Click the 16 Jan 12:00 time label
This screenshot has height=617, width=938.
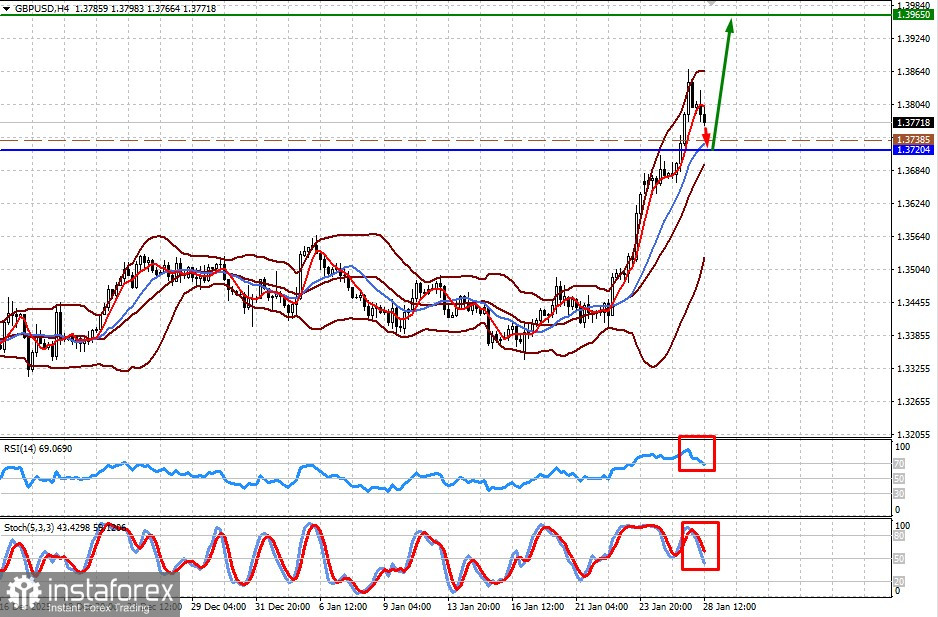point(538,607)
